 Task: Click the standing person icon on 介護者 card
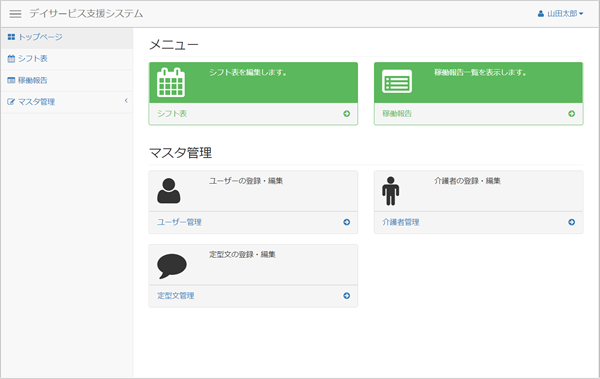[390, 191]
